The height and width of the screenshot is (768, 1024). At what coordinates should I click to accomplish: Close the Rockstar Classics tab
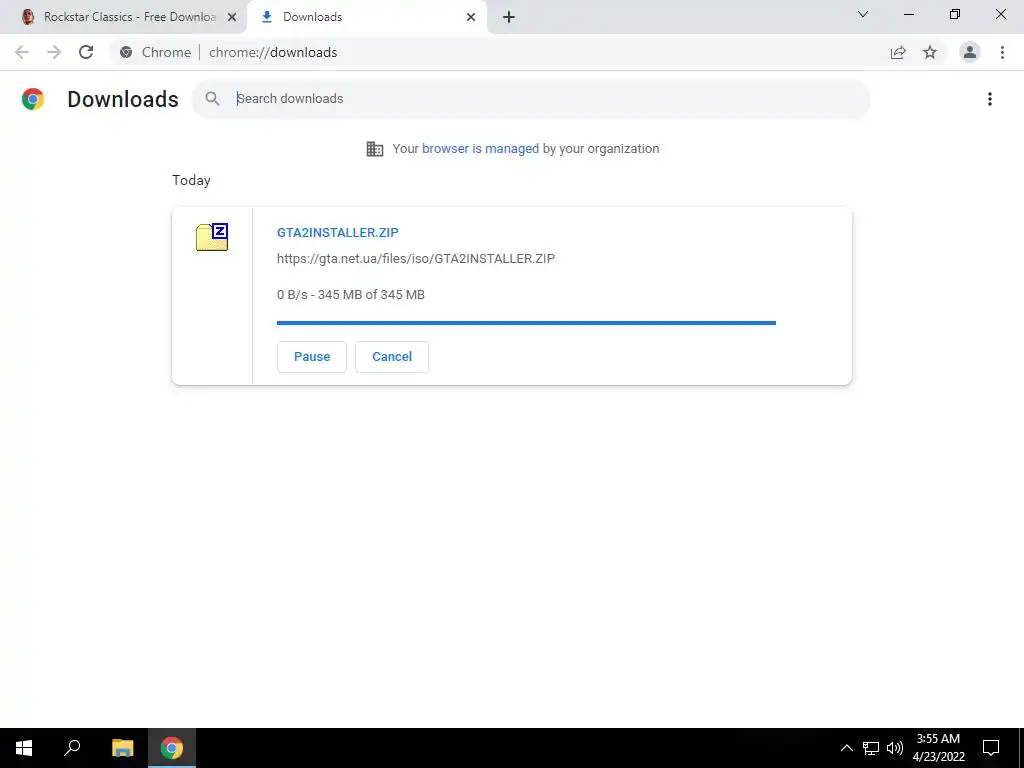click(x=232, y=17)
